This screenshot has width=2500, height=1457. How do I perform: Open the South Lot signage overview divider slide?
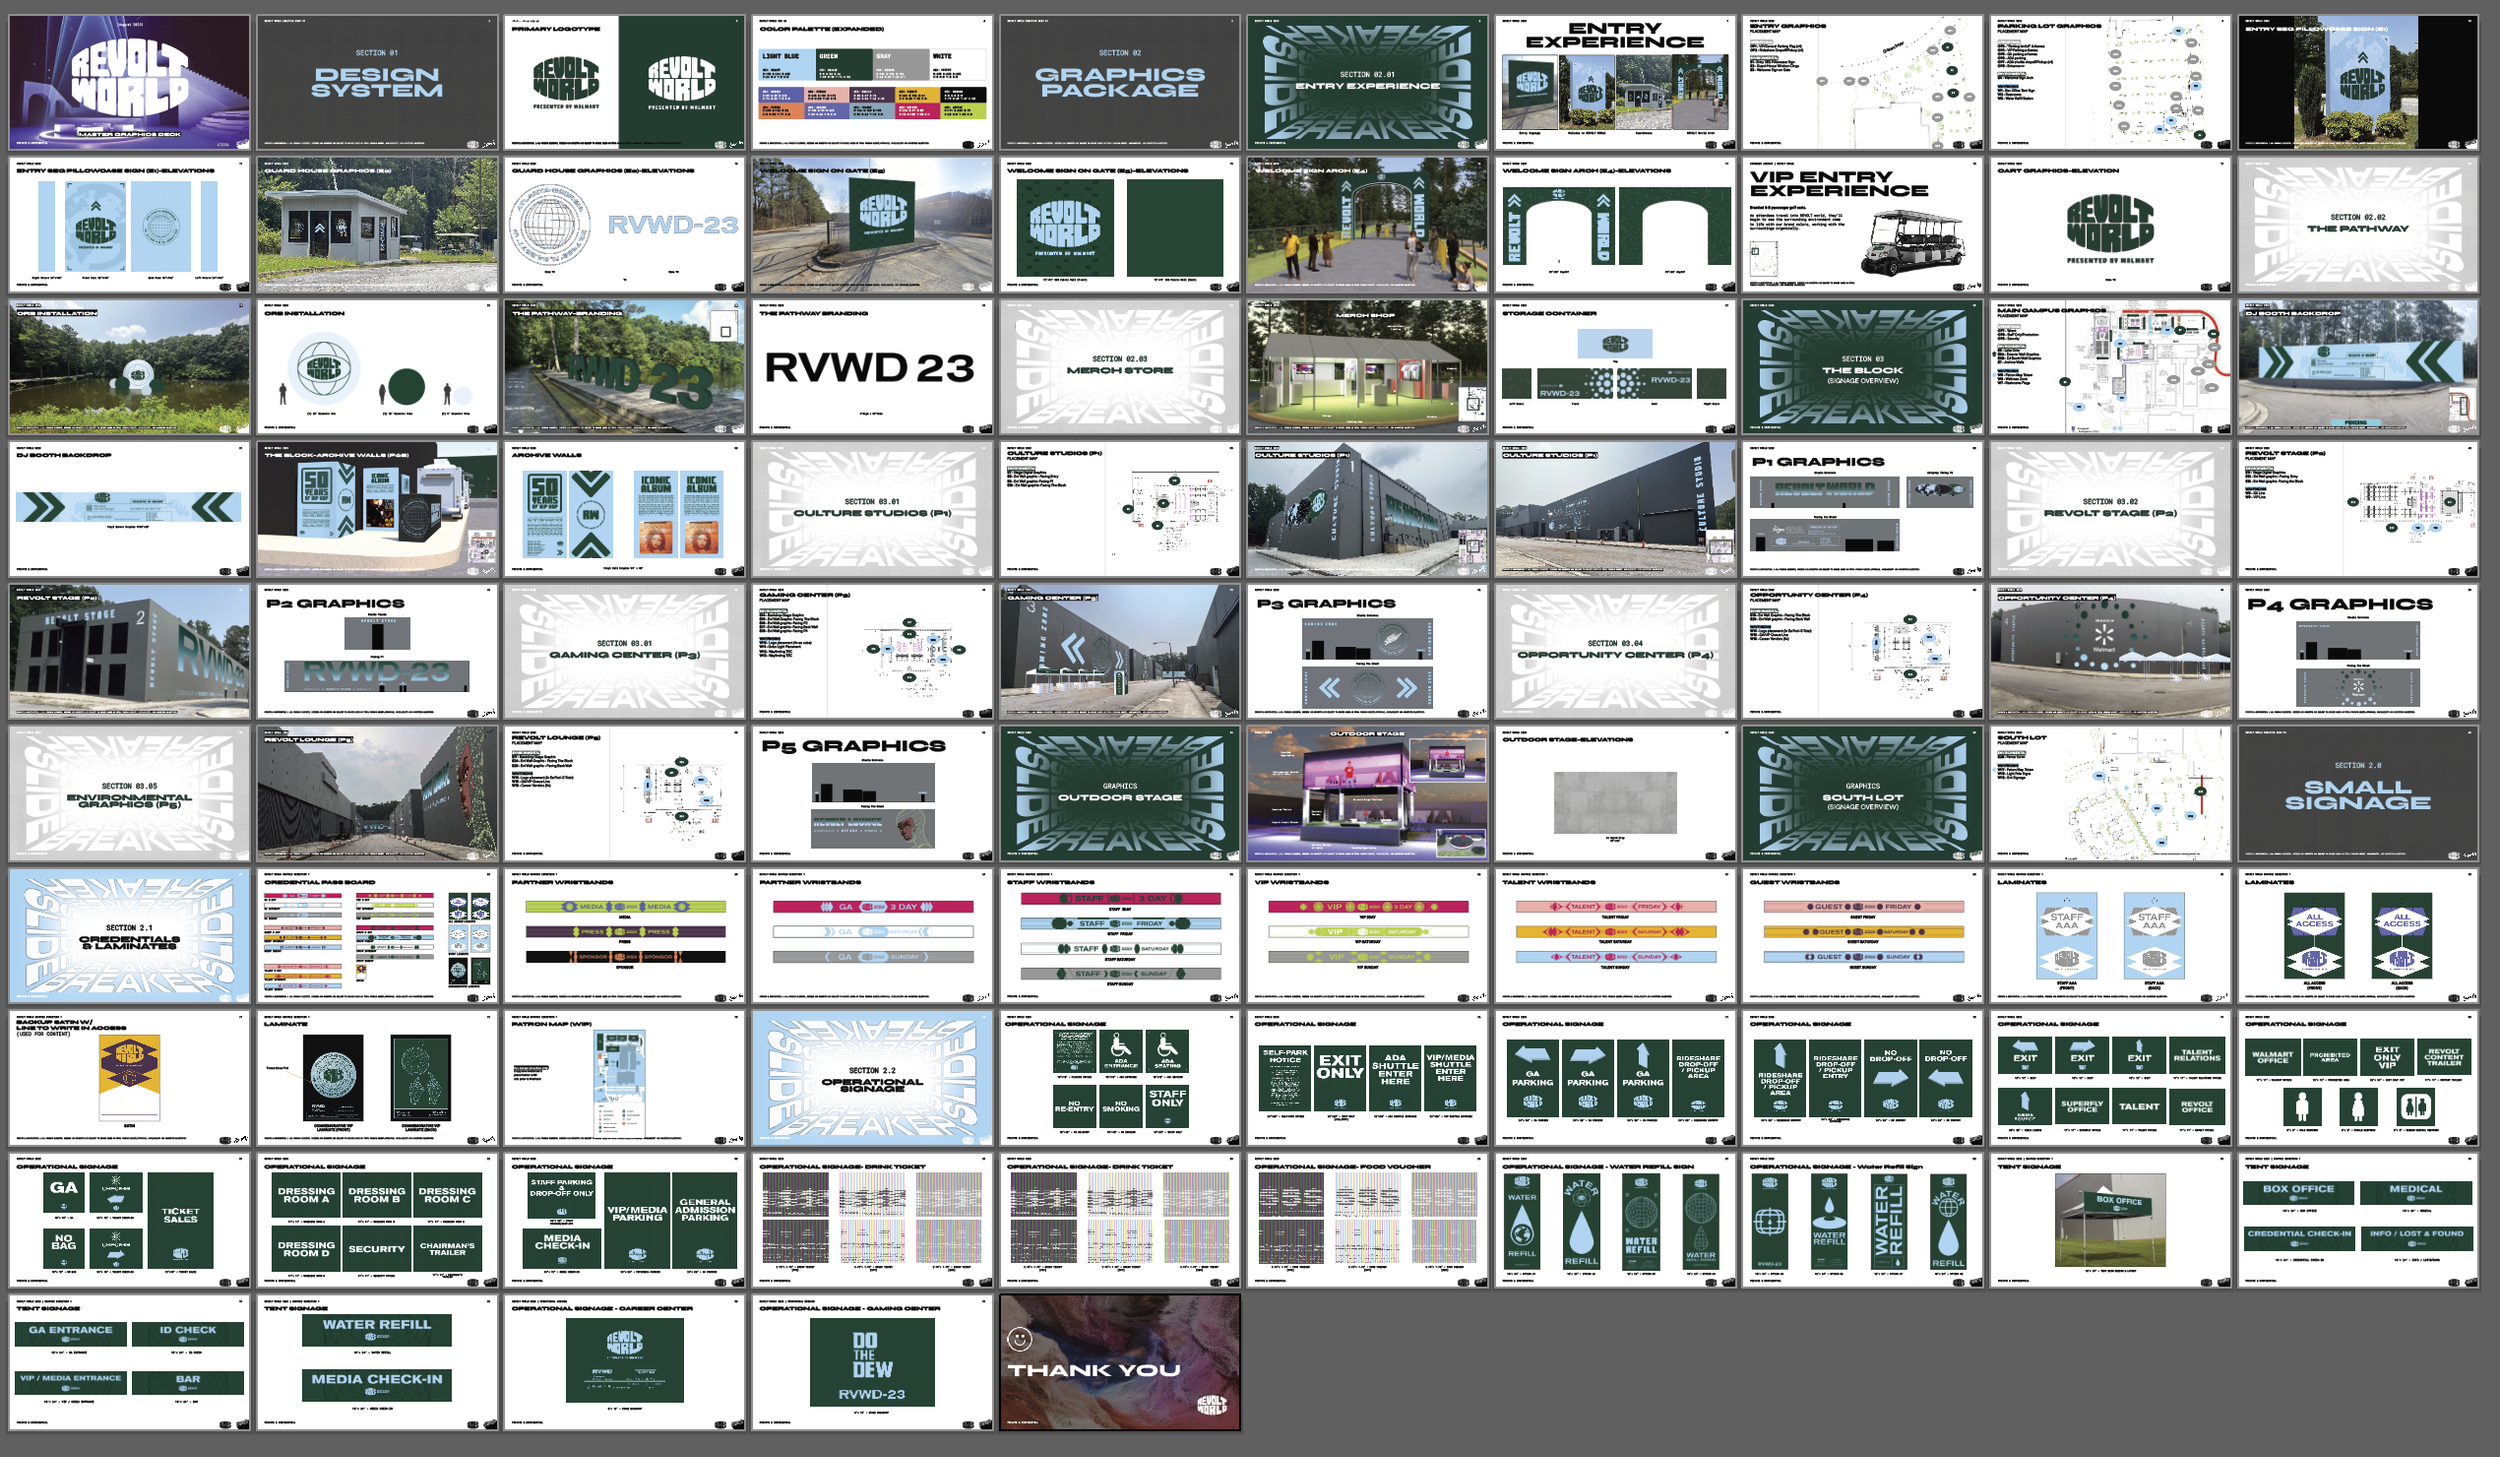click(x=1862, y=794)
